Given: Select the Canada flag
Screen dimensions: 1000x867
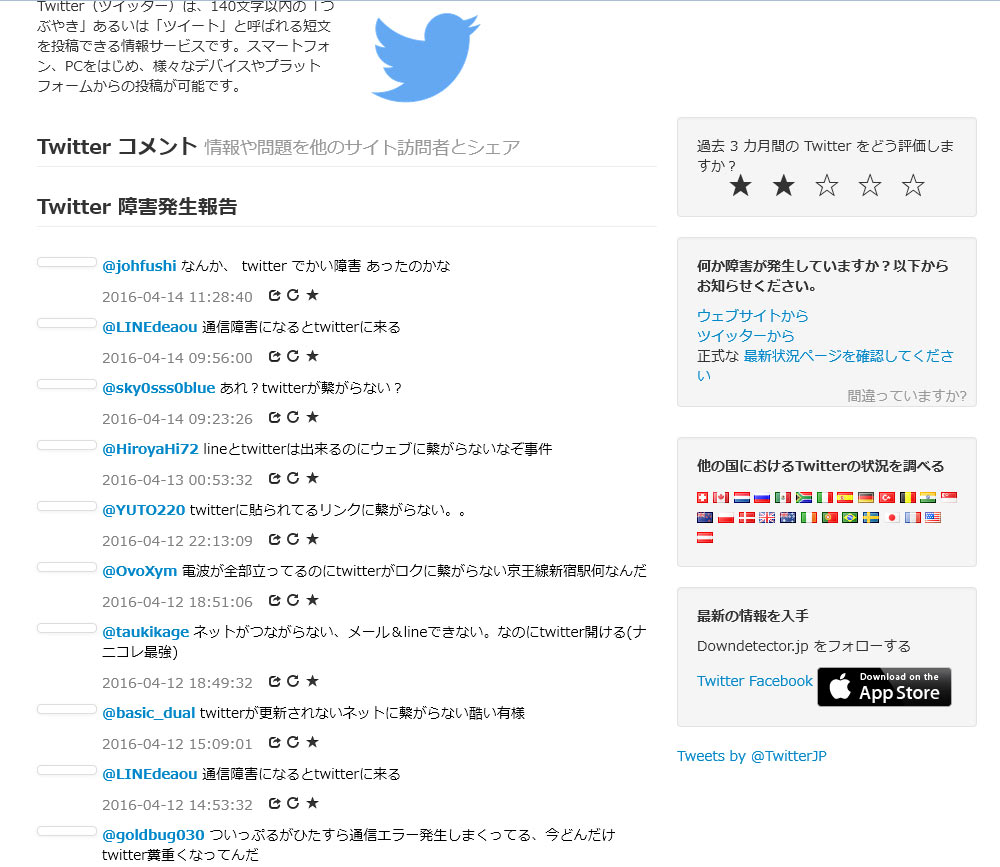Looking at the screenshot, I should (721, 498).
